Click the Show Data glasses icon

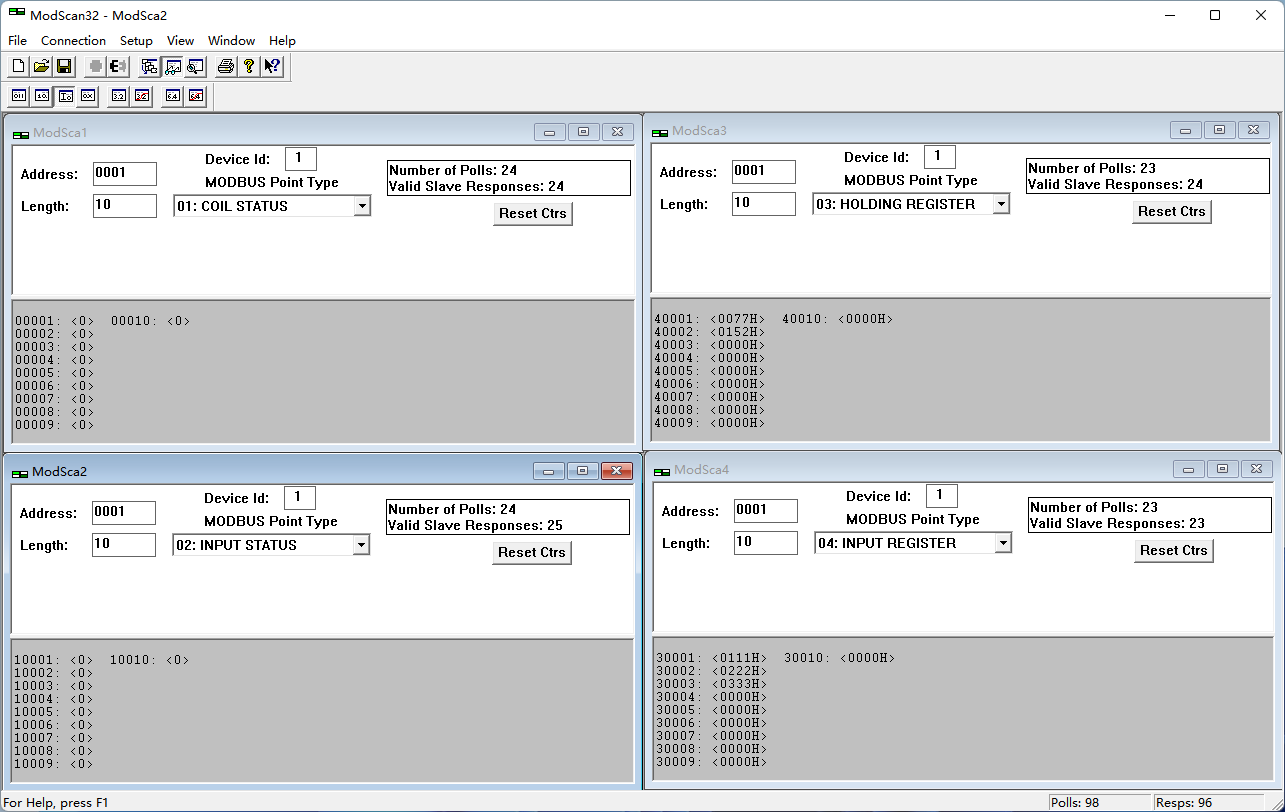point(172,67)
